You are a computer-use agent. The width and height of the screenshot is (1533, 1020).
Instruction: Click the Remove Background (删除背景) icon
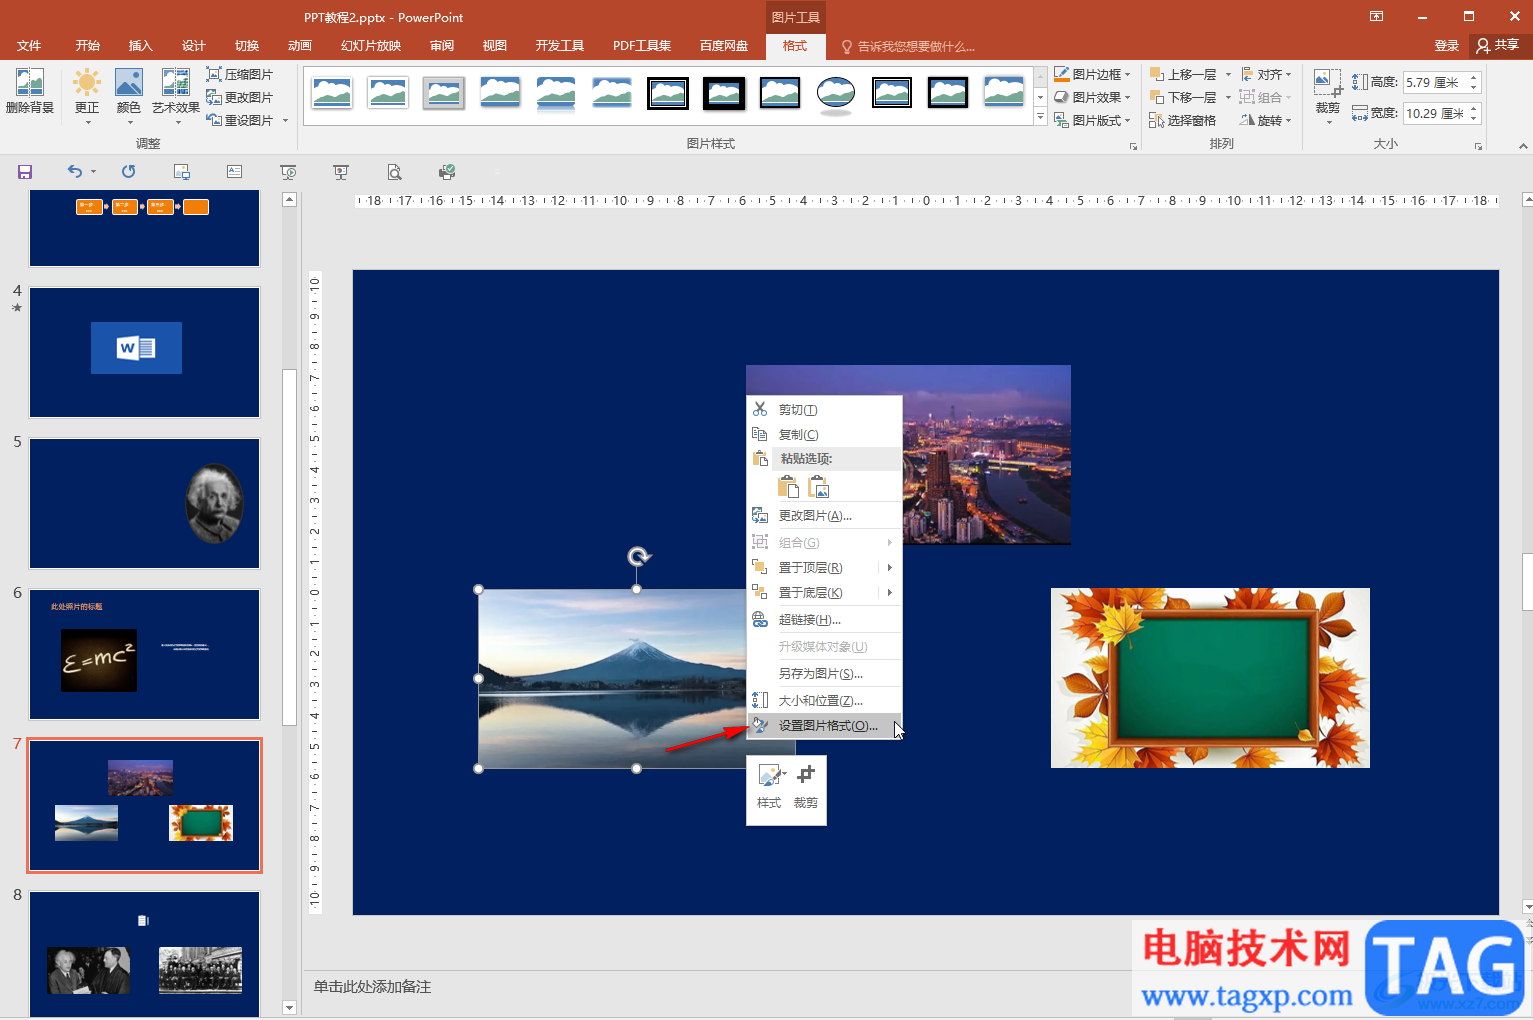click(30, 91)
